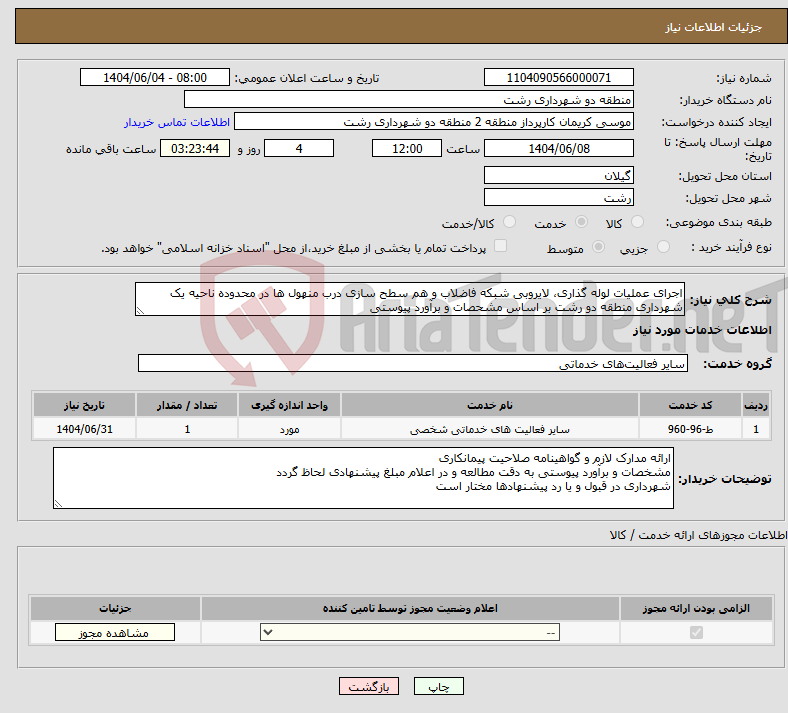Click the چاپ (print) button
The image size is (788, 713).
click(x=446, y=688)
